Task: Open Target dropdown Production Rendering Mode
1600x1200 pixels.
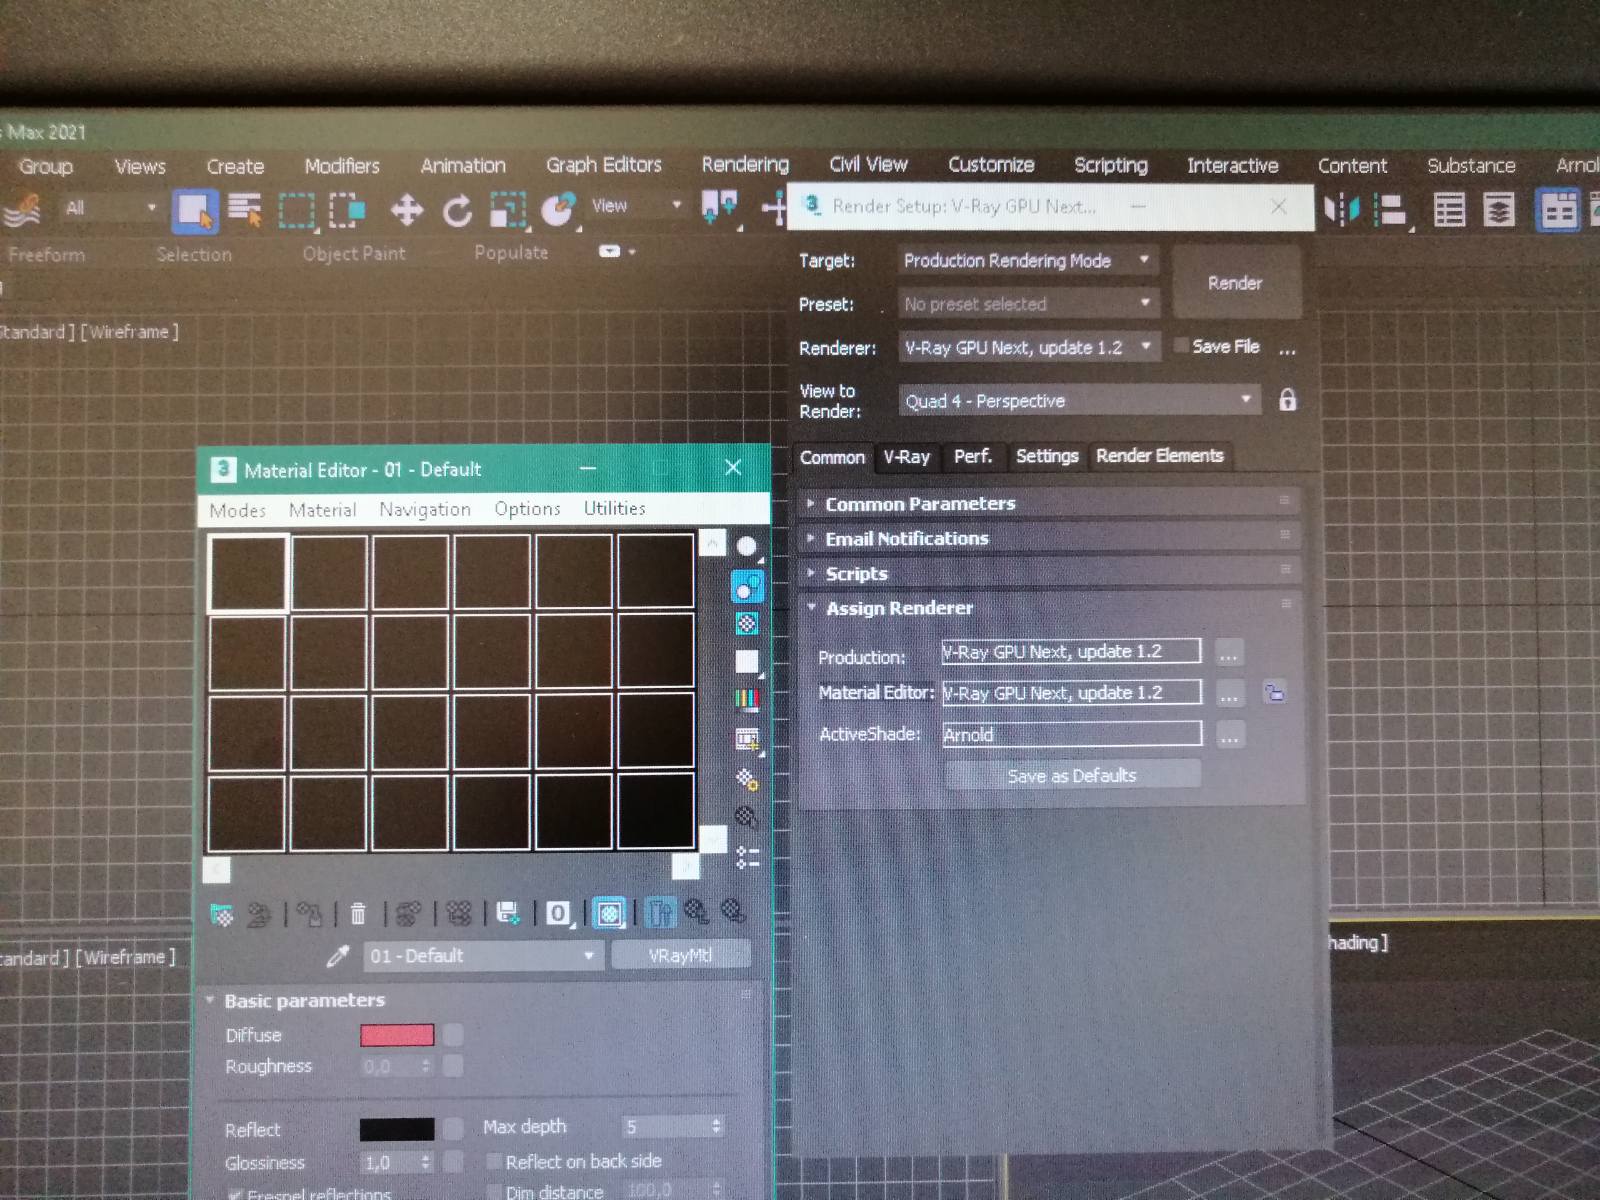Action: click(x=1028, y=261)
